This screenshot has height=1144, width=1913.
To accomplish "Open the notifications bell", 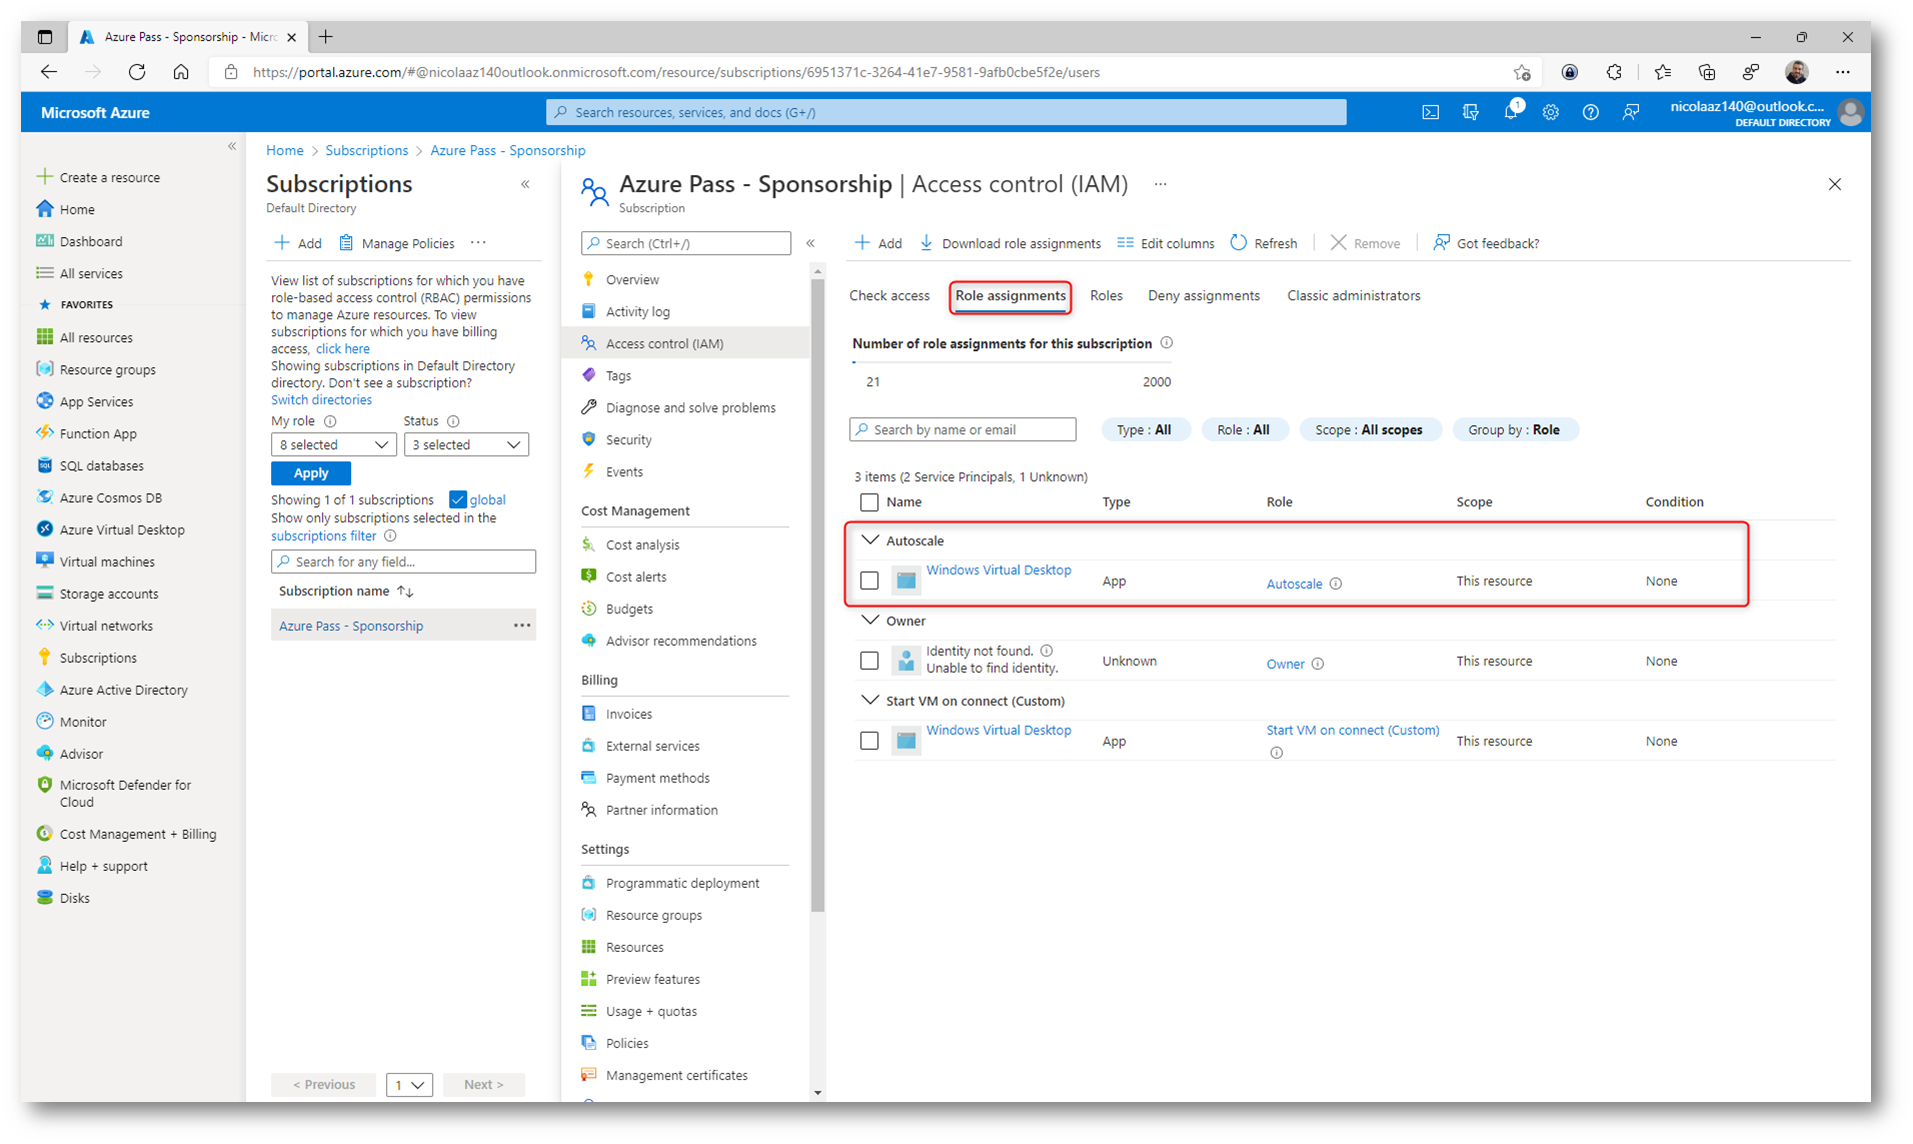I will coord(1511,112).
